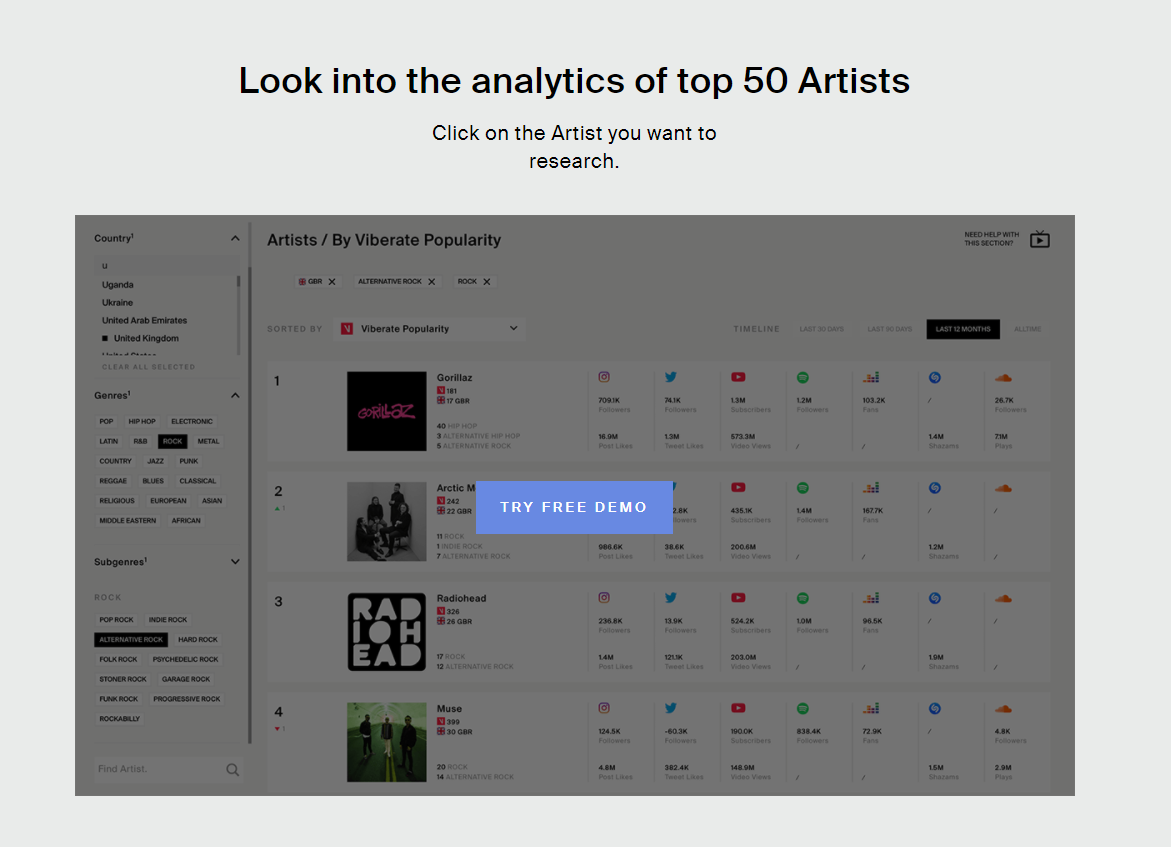Click the Find Artist search field
This screenshot has height=847, width=1171.
coord(158,769)
